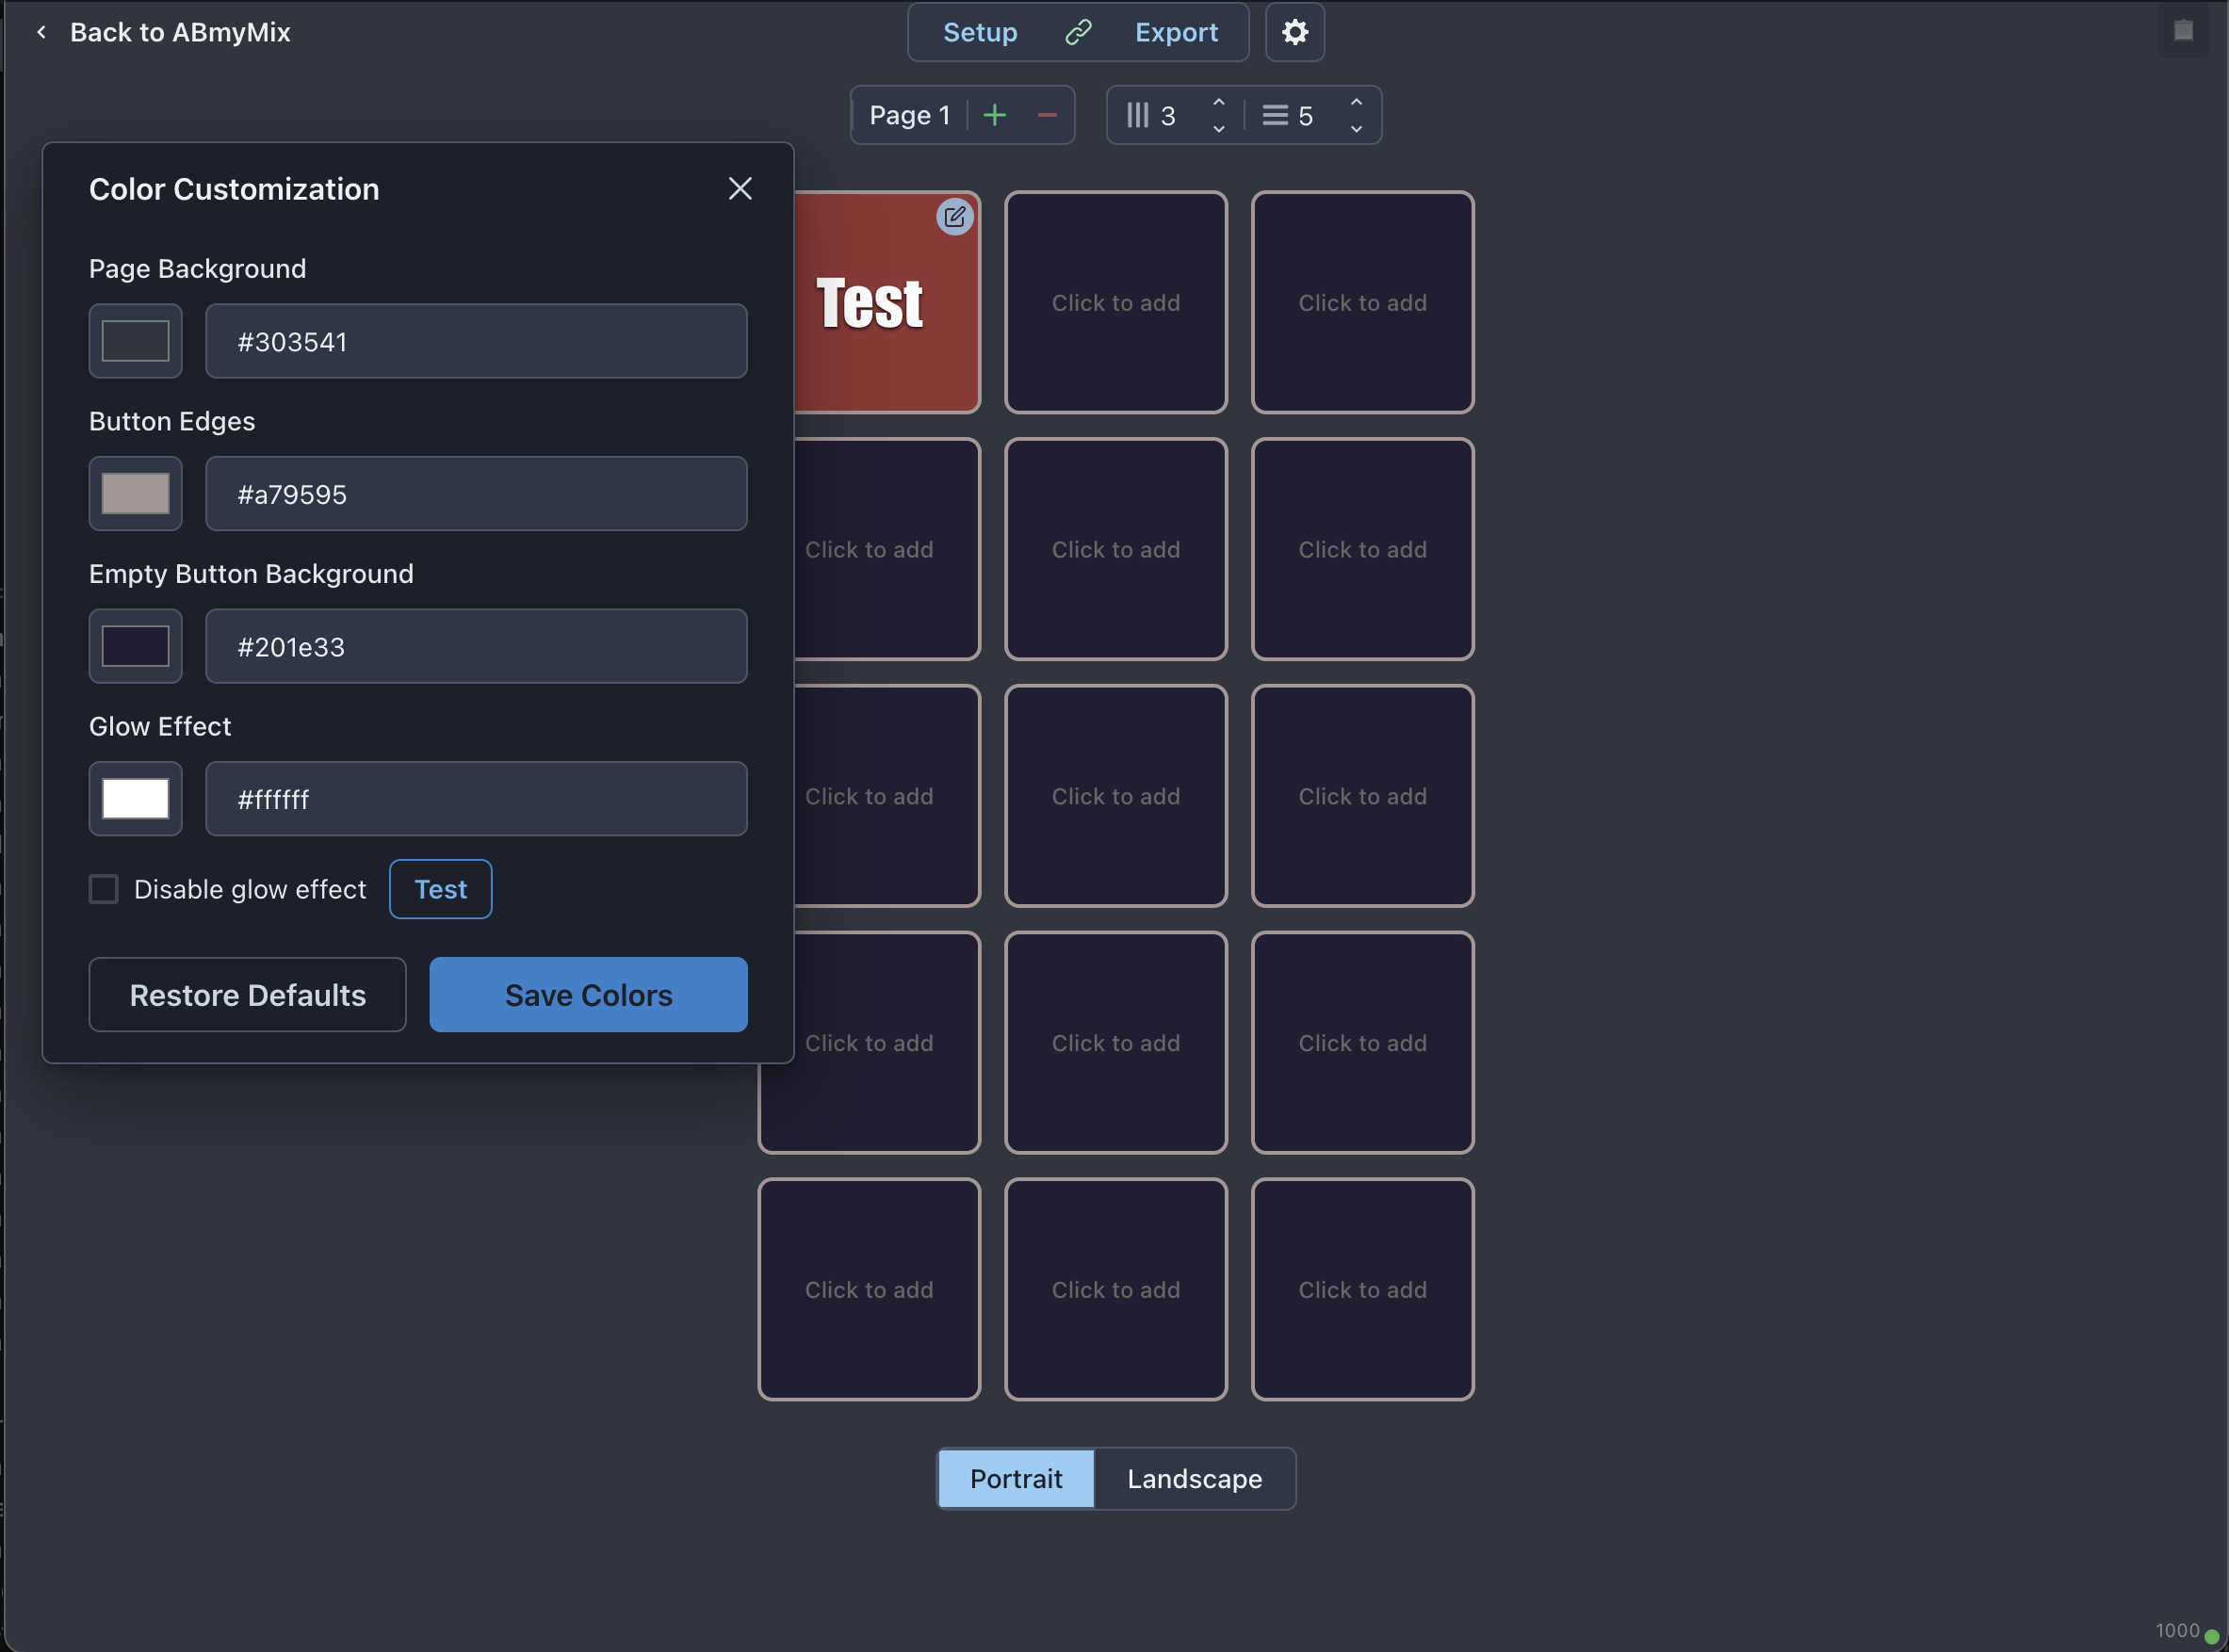This screenshot has width=2229, height=1652.
Task: Click the red minus remove page icon
Action: [x=1047, y=115]
